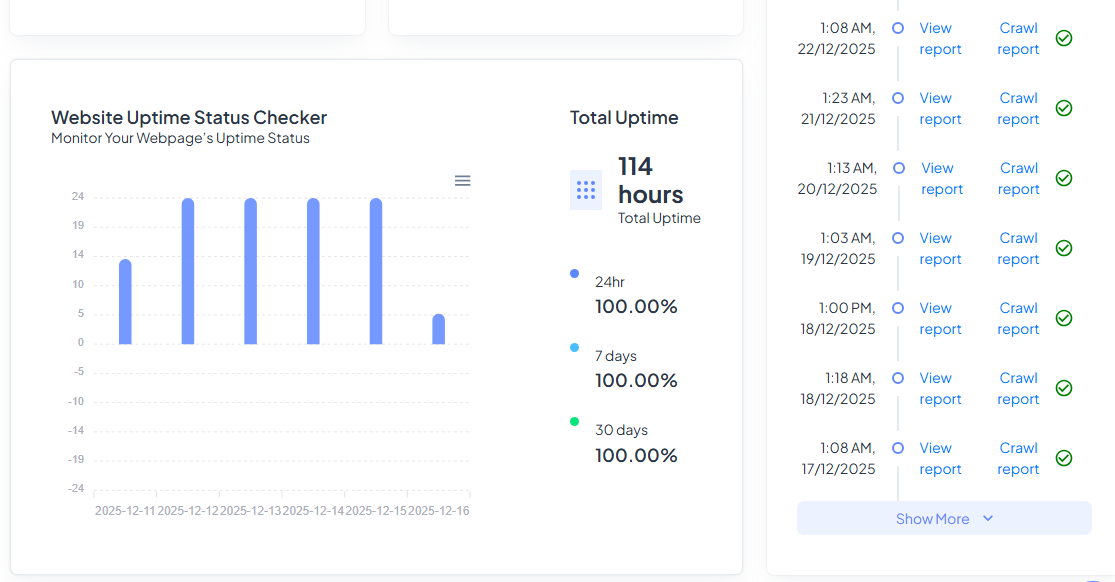1115x582 pixels.
Task: Click green checkmark for 22/12/2025 crawl
Action: point(1064,38)
